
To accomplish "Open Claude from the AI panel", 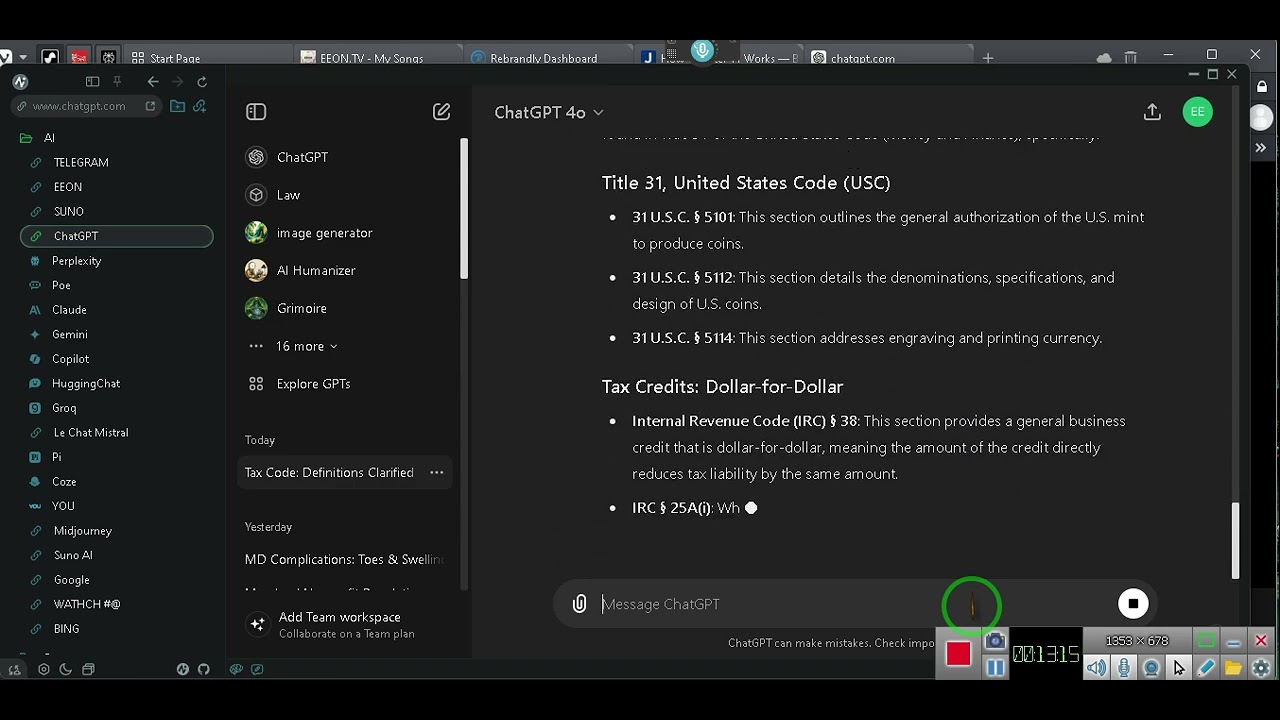I will (x=69, y=310).
